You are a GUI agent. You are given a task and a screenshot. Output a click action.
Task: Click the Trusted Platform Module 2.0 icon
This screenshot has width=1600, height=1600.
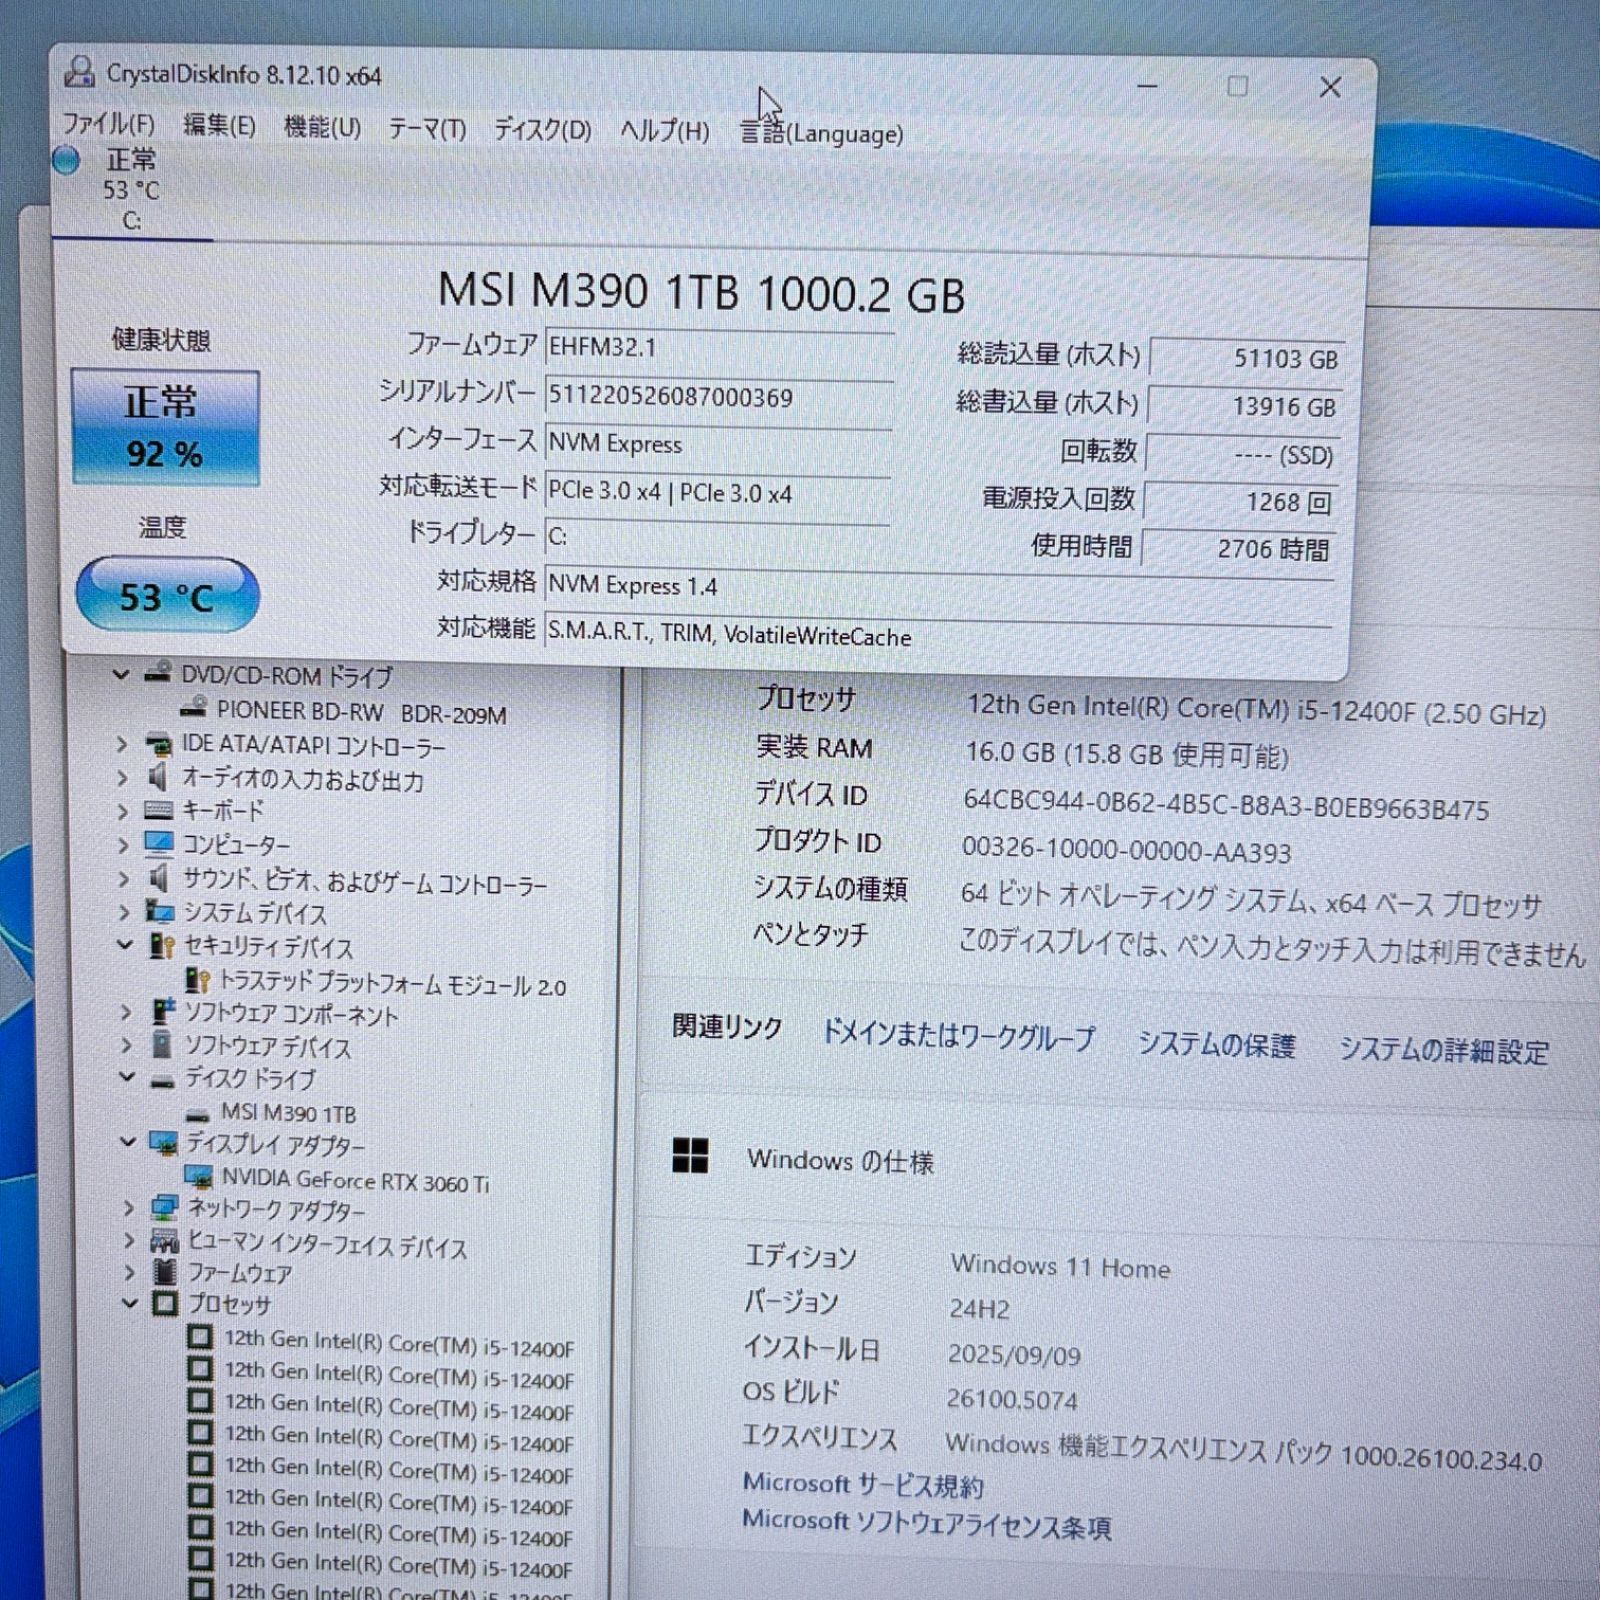pos(198,980)
